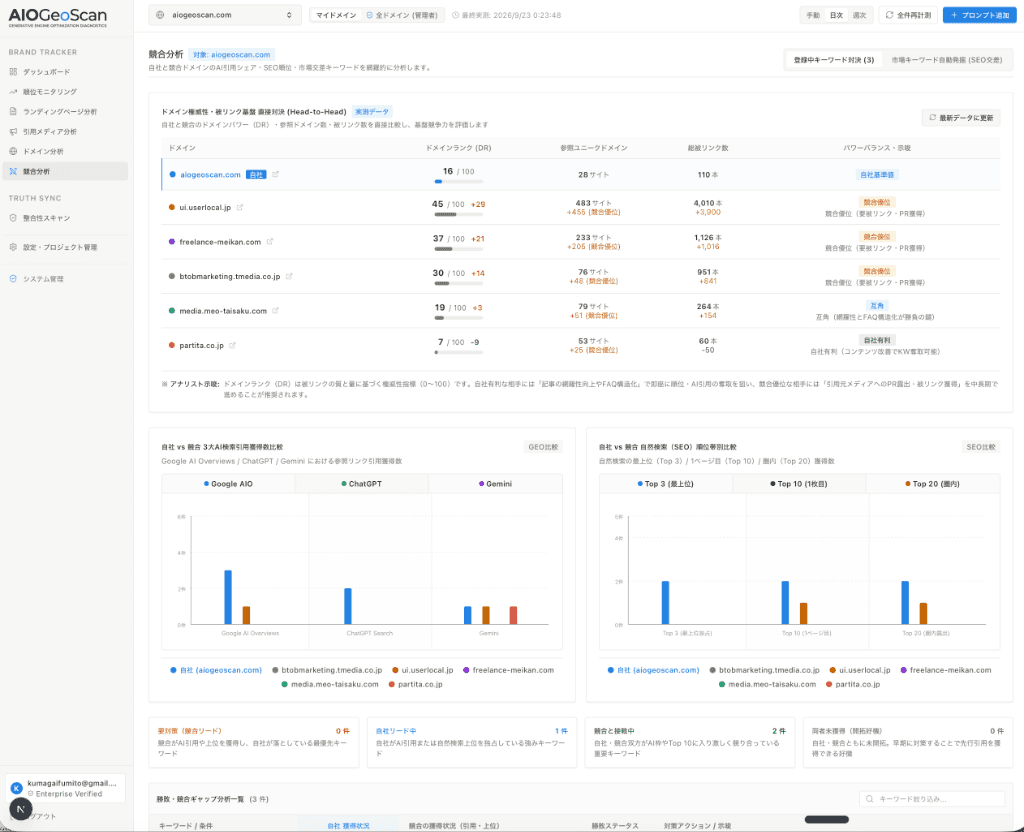Toggle ui.userlocal.jp in GEO chart legend
The image size is (1024, 832).
coord(423,670)
